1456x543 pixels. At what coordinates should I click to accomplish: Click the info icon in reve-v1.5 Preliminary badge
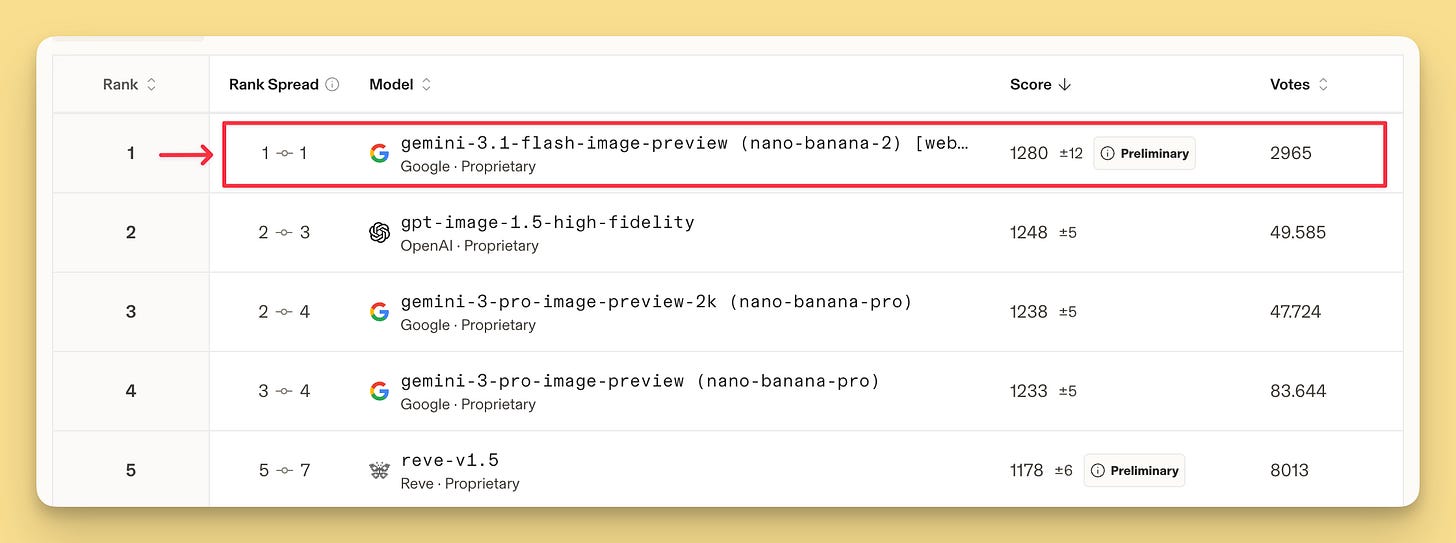[x=1097, y=471]
